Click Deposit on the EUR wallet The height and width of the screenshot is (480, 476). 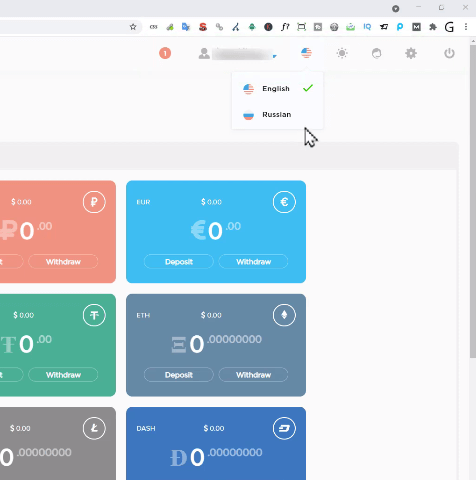pyautogui.click(x=179, y=262)
